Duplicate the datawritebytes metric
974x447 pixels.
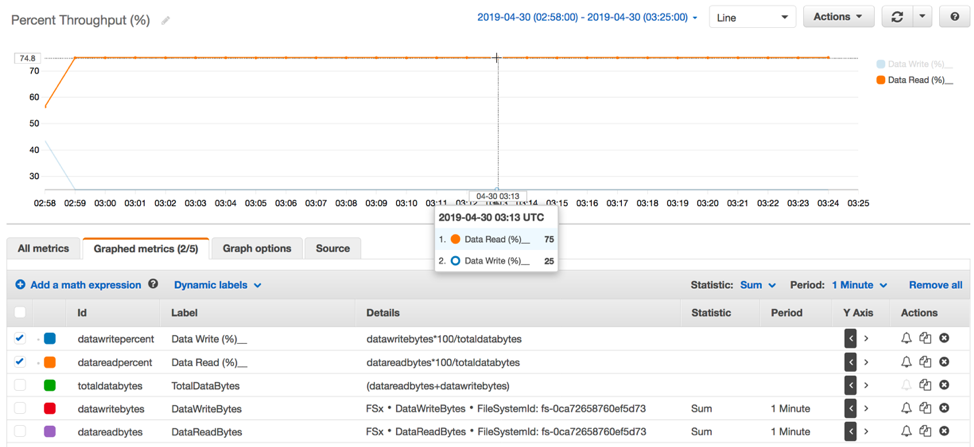click(x=926, y=409)
